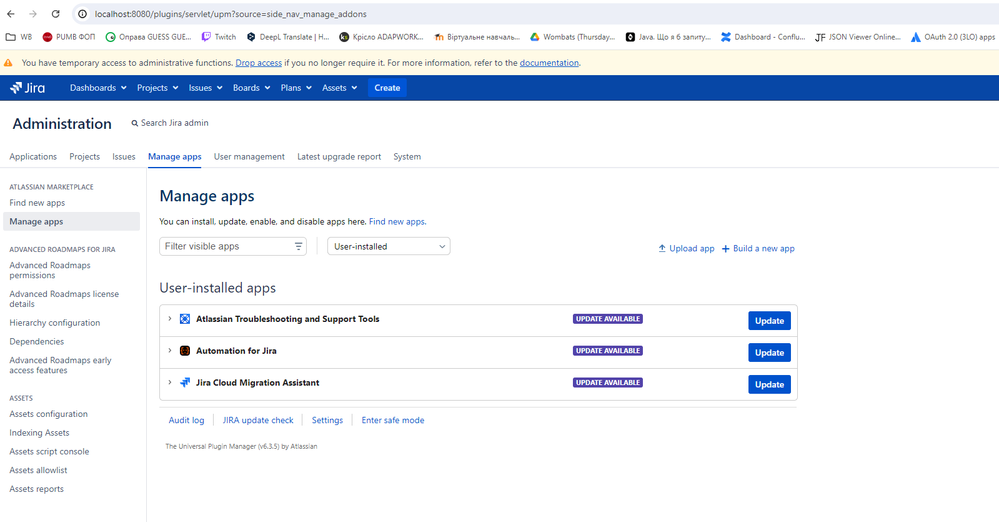The width and height of the screenshot is (999, 522).
Task: Open the Audit log link
Action: pyautogui.click(x=187, y=421)
